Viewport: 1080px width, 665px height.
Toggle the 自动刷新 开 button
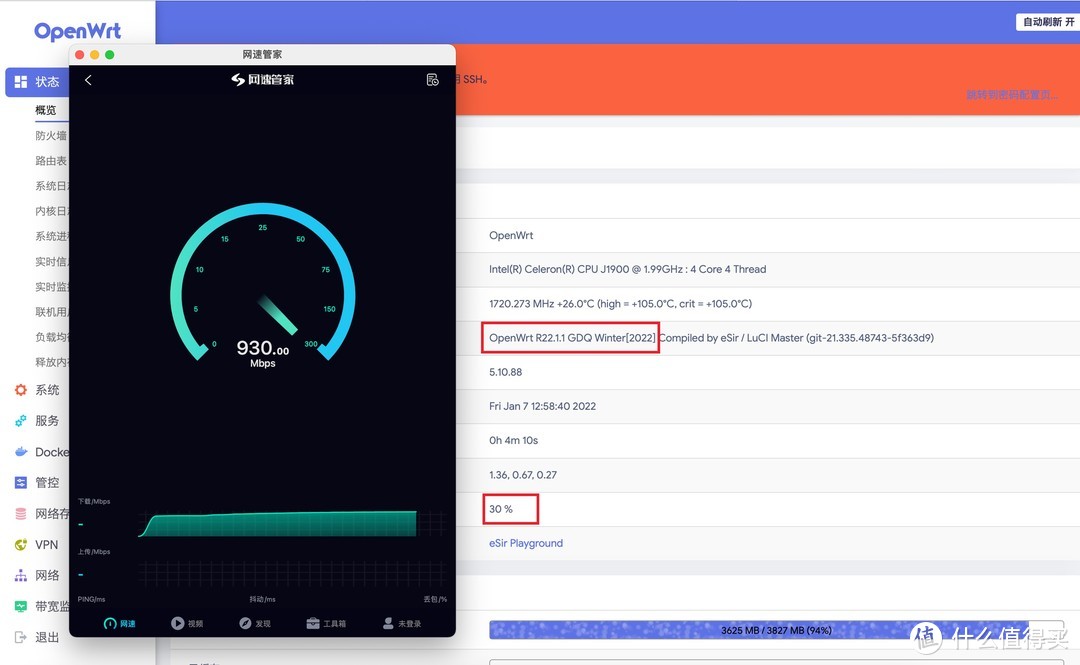1048,22
